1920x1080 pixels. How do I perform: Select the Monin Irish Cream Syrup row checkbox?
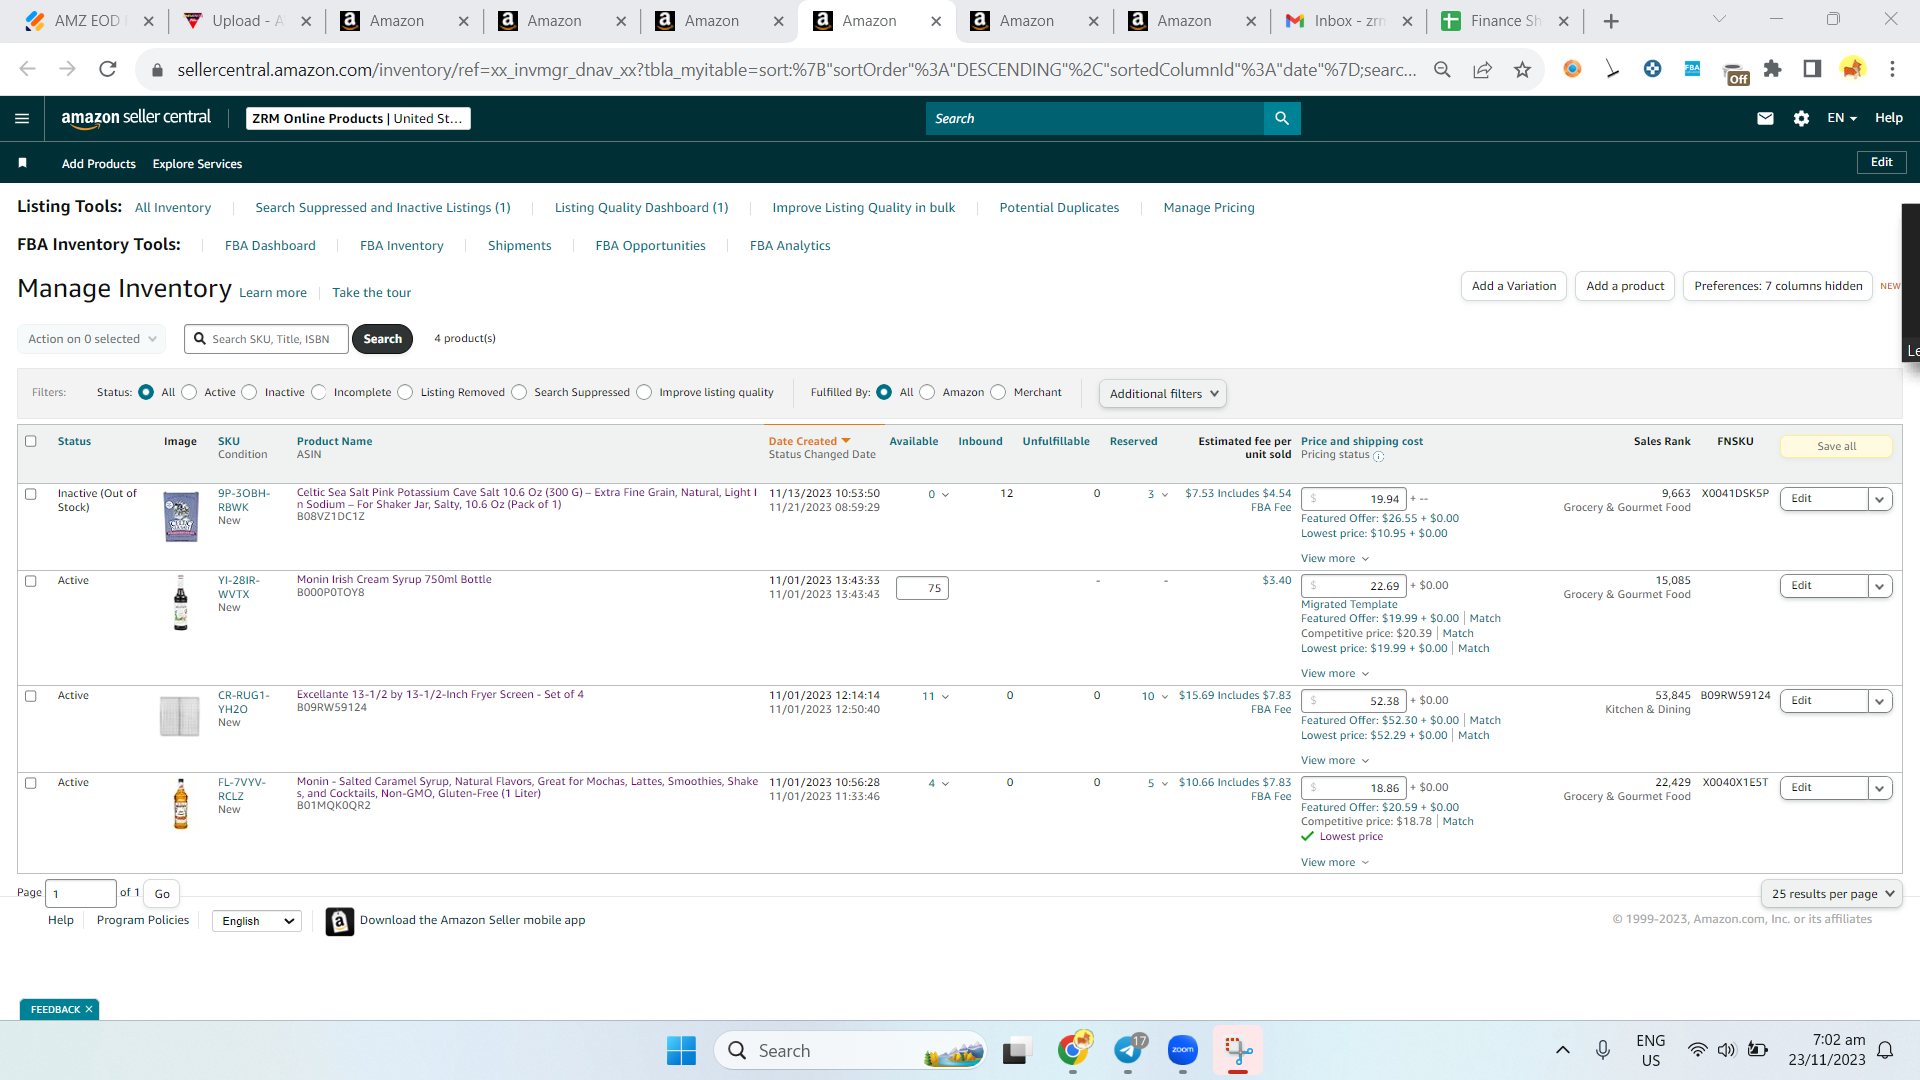click(x=31, y=581)
